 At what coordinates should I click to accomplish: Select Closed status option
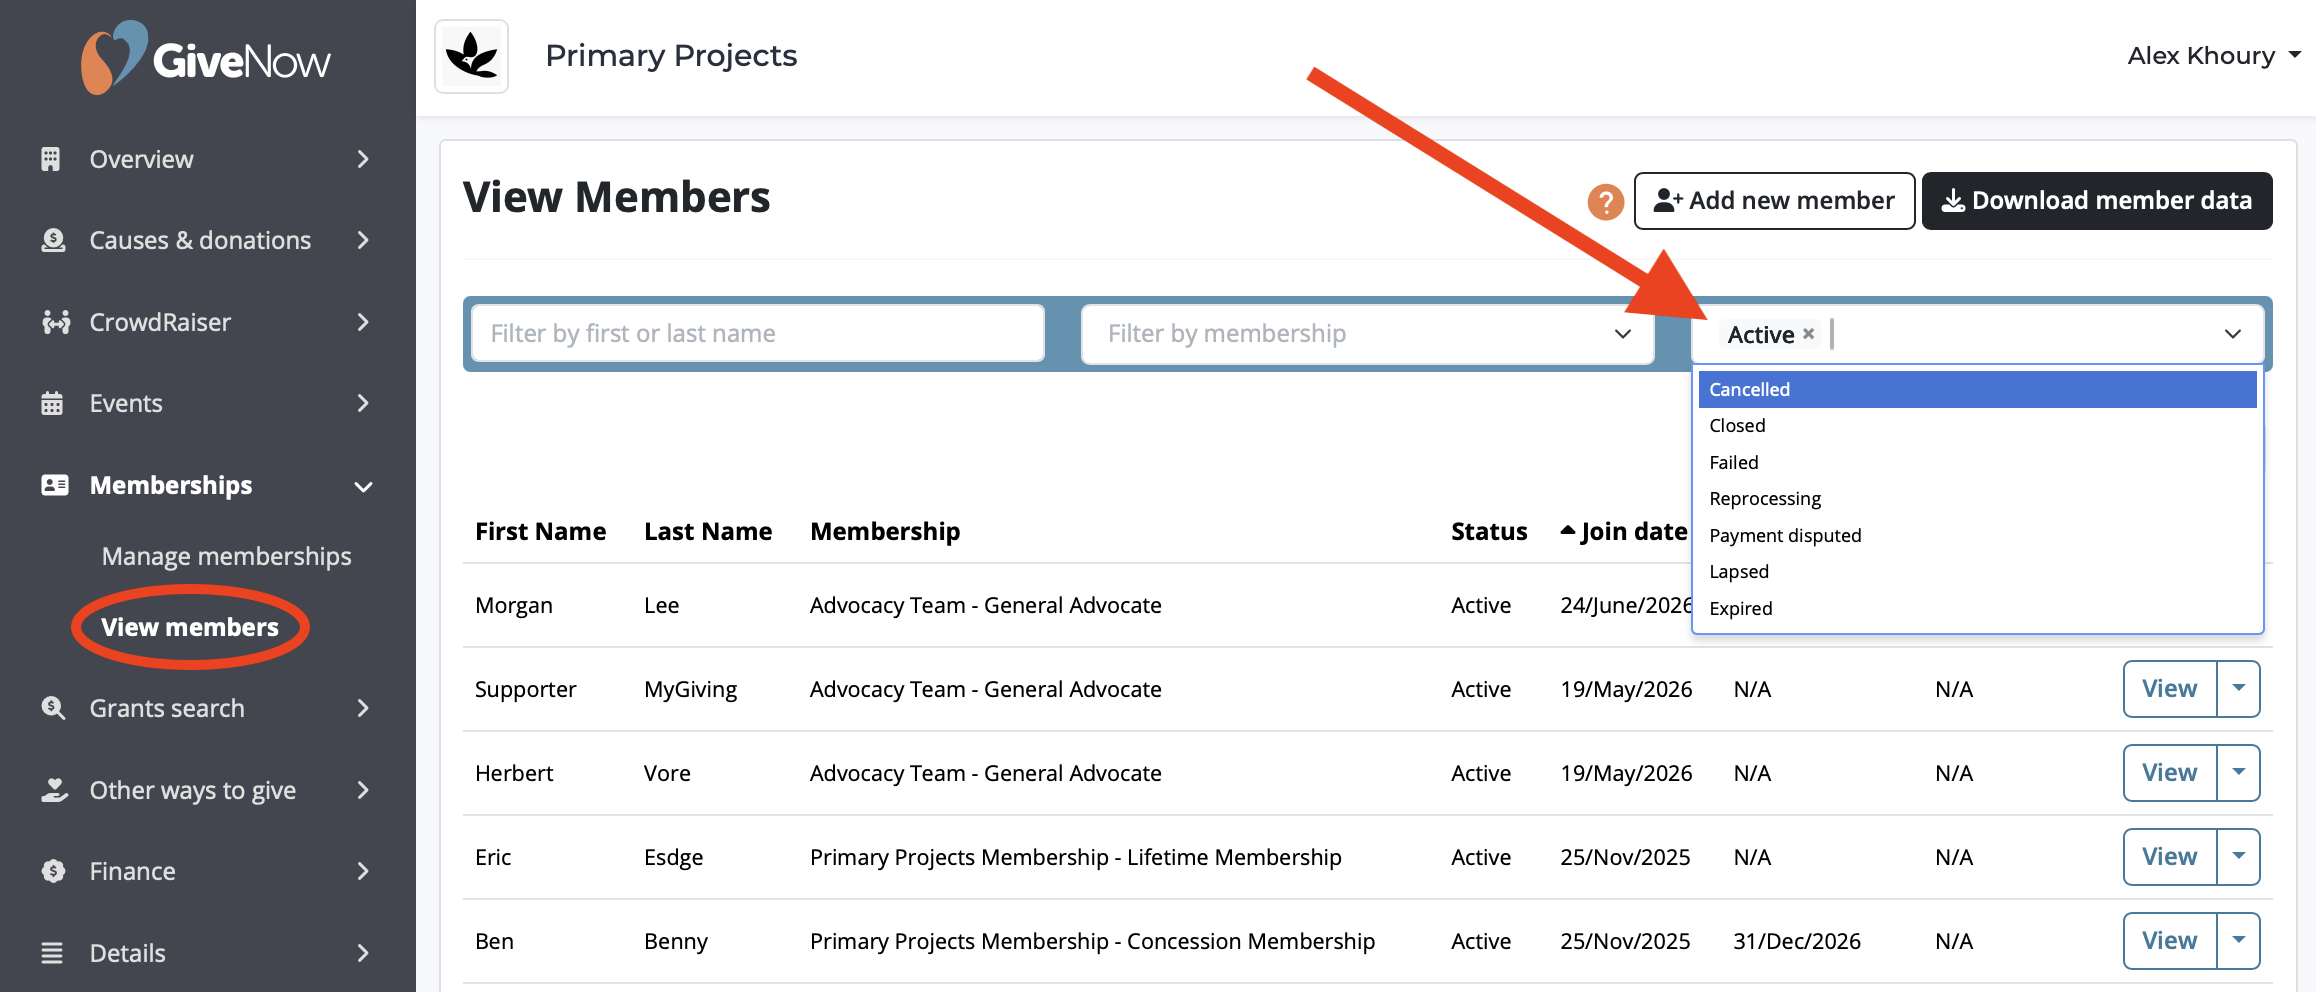pos(1977,425)
